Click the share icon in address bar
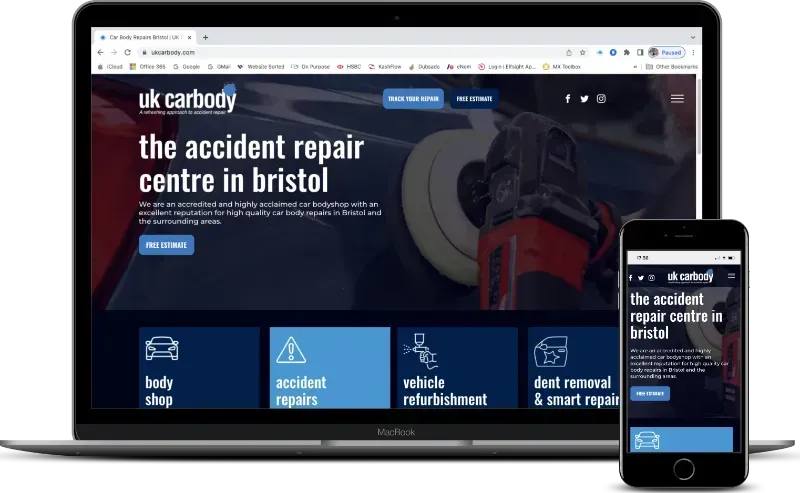800x493 pixels. coord(569,52)
